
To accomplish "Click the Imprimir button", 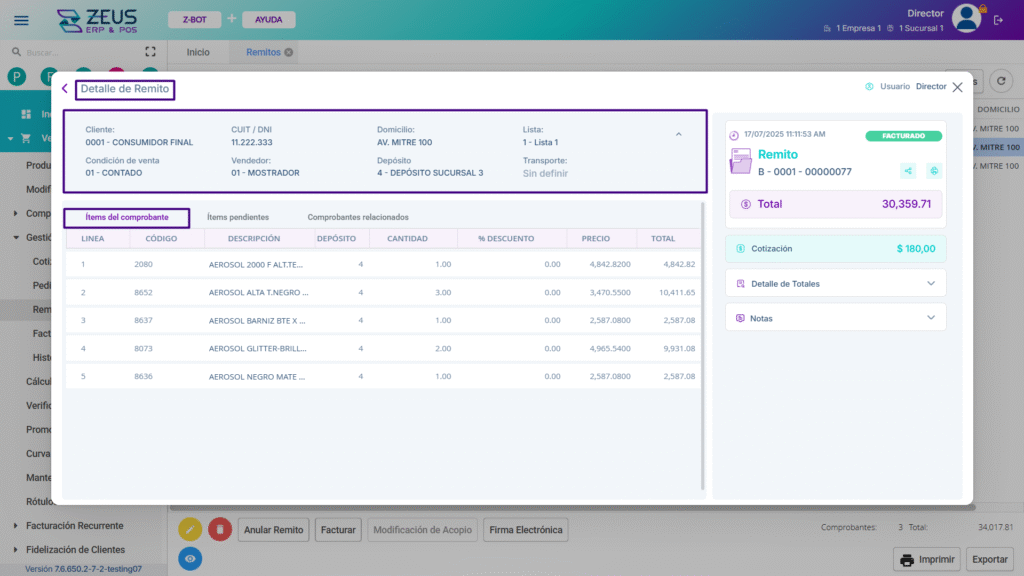I will click(927, 560).
